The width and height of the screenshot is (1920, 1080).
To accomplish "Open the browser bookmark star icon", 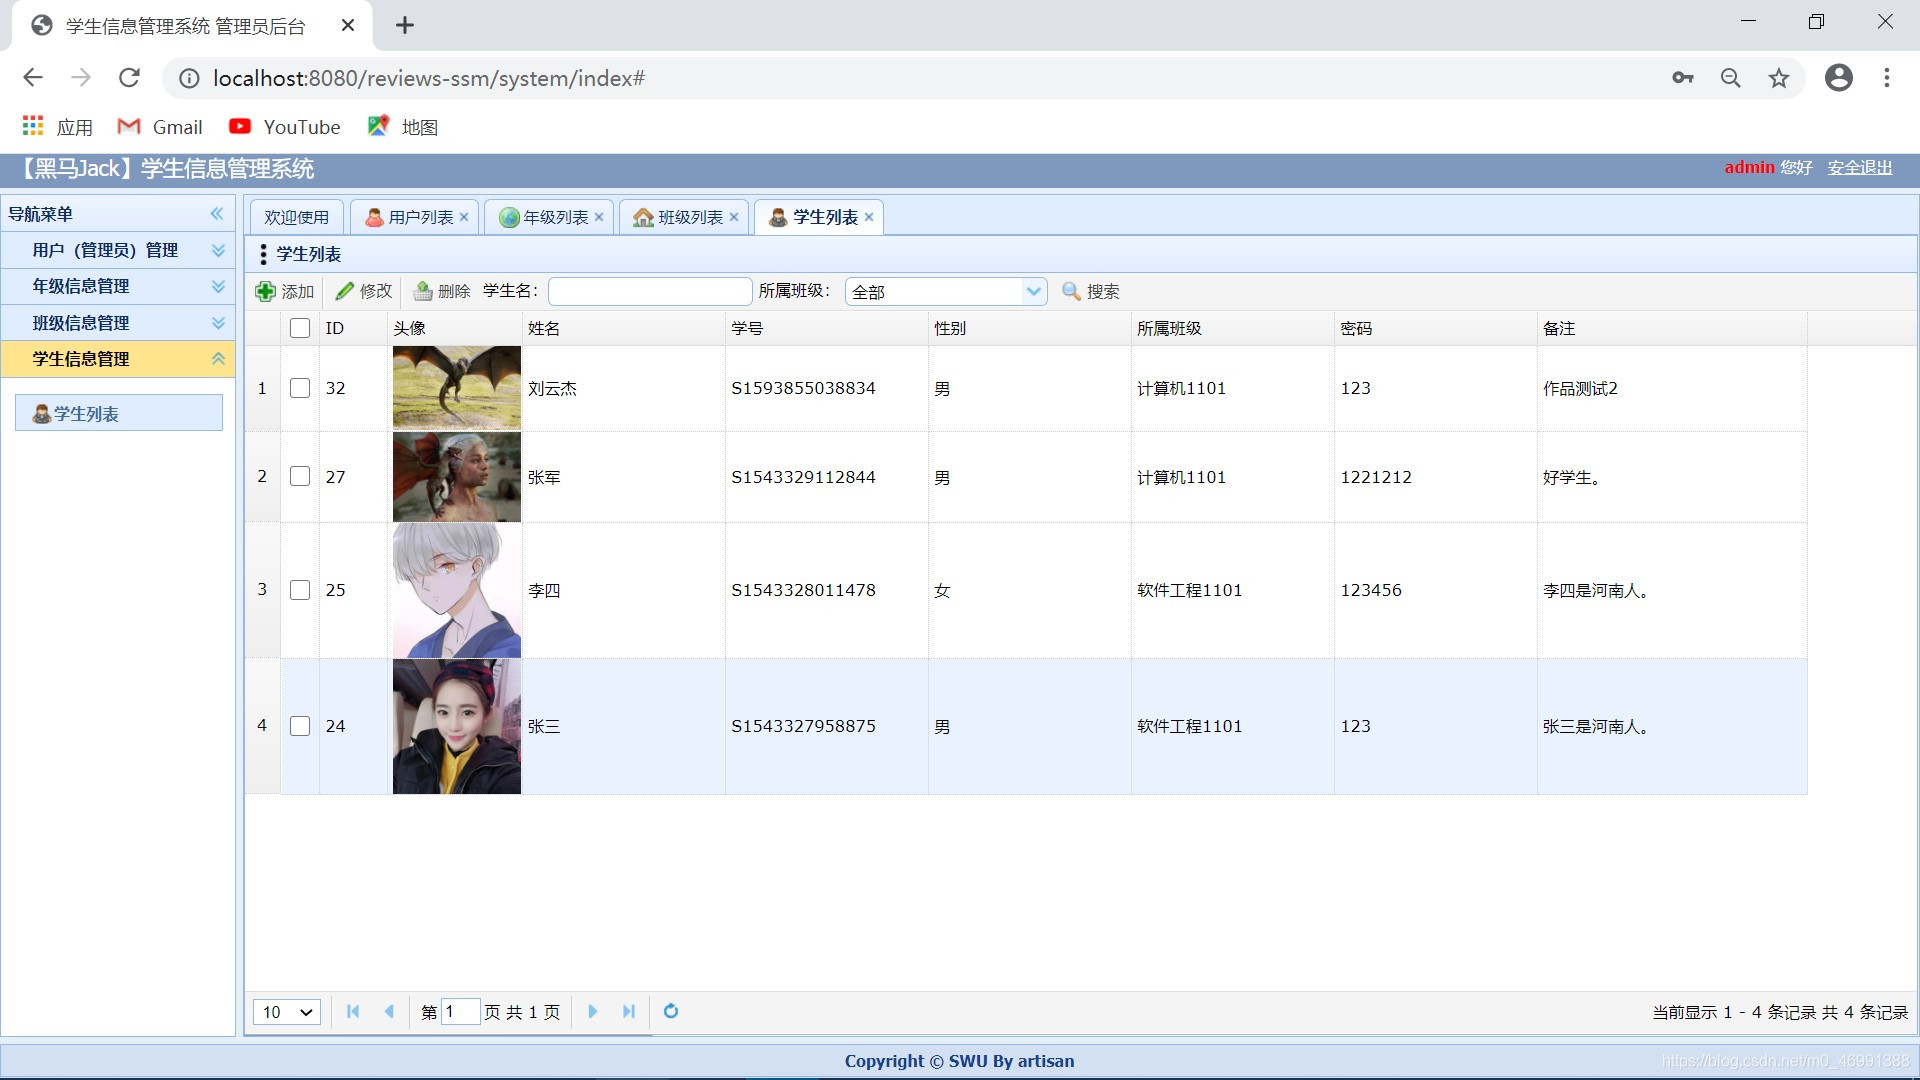I will tap(1779, 78).
